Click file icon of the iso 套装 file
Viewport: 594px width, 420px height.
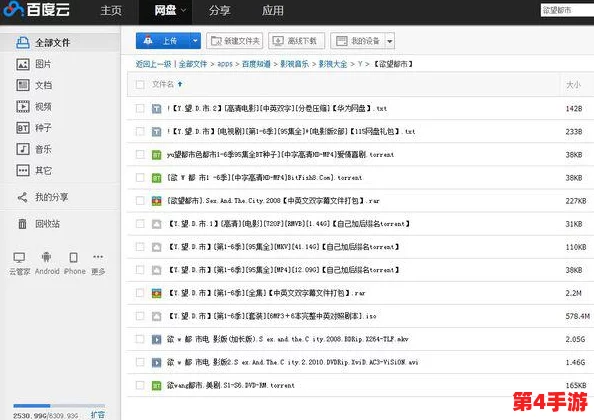[x=156, y=316]
